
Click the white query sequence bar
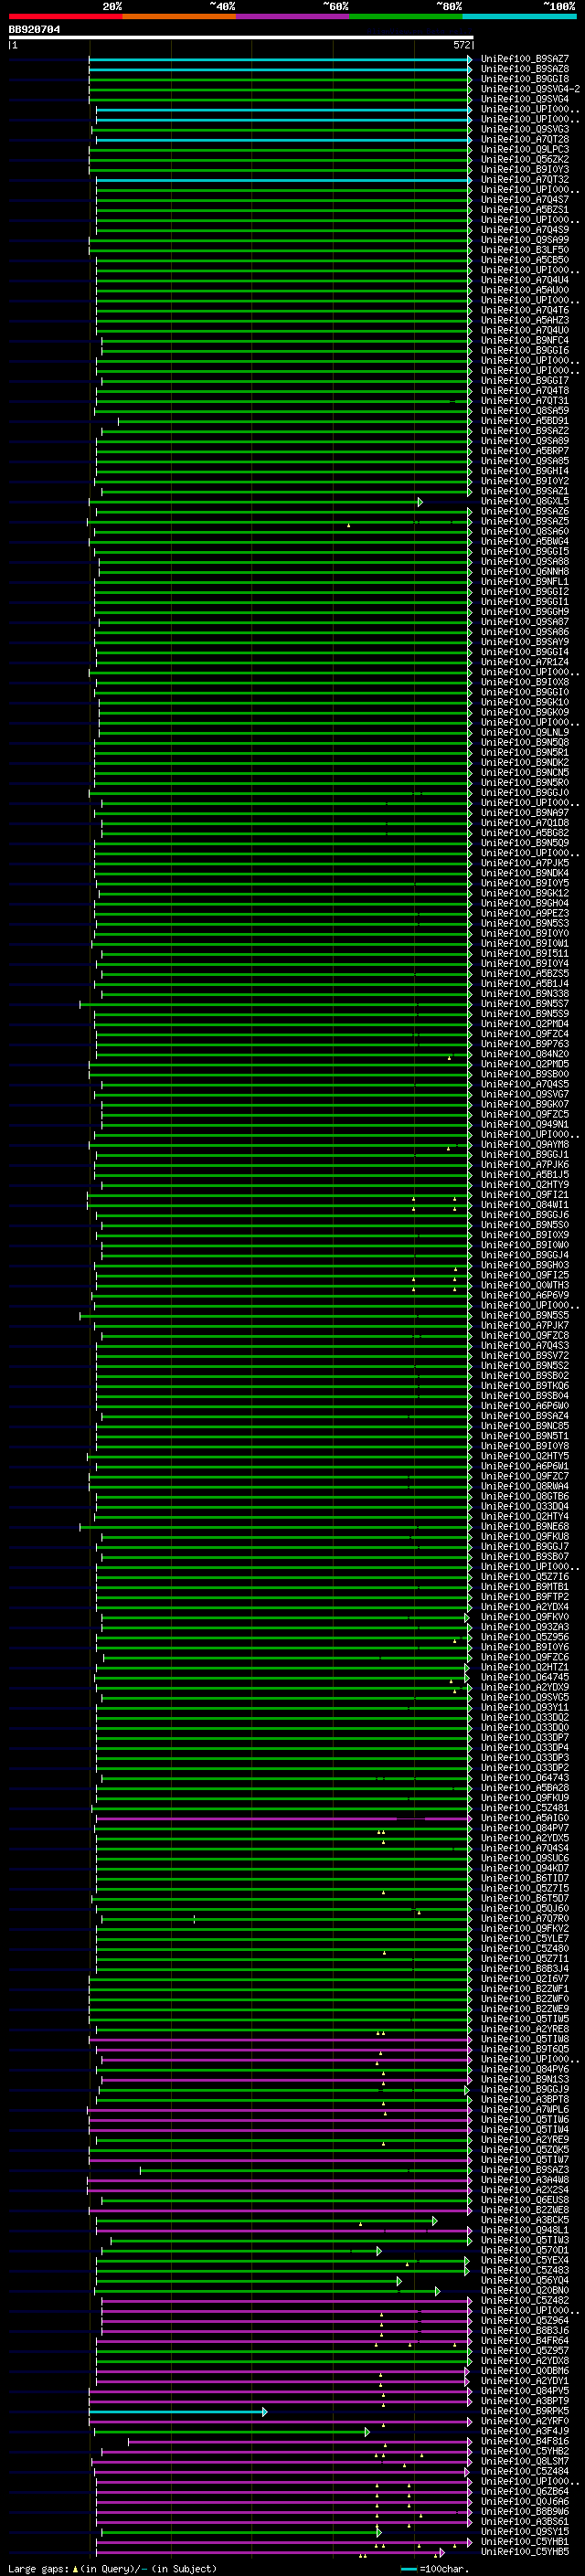point(241,37)
